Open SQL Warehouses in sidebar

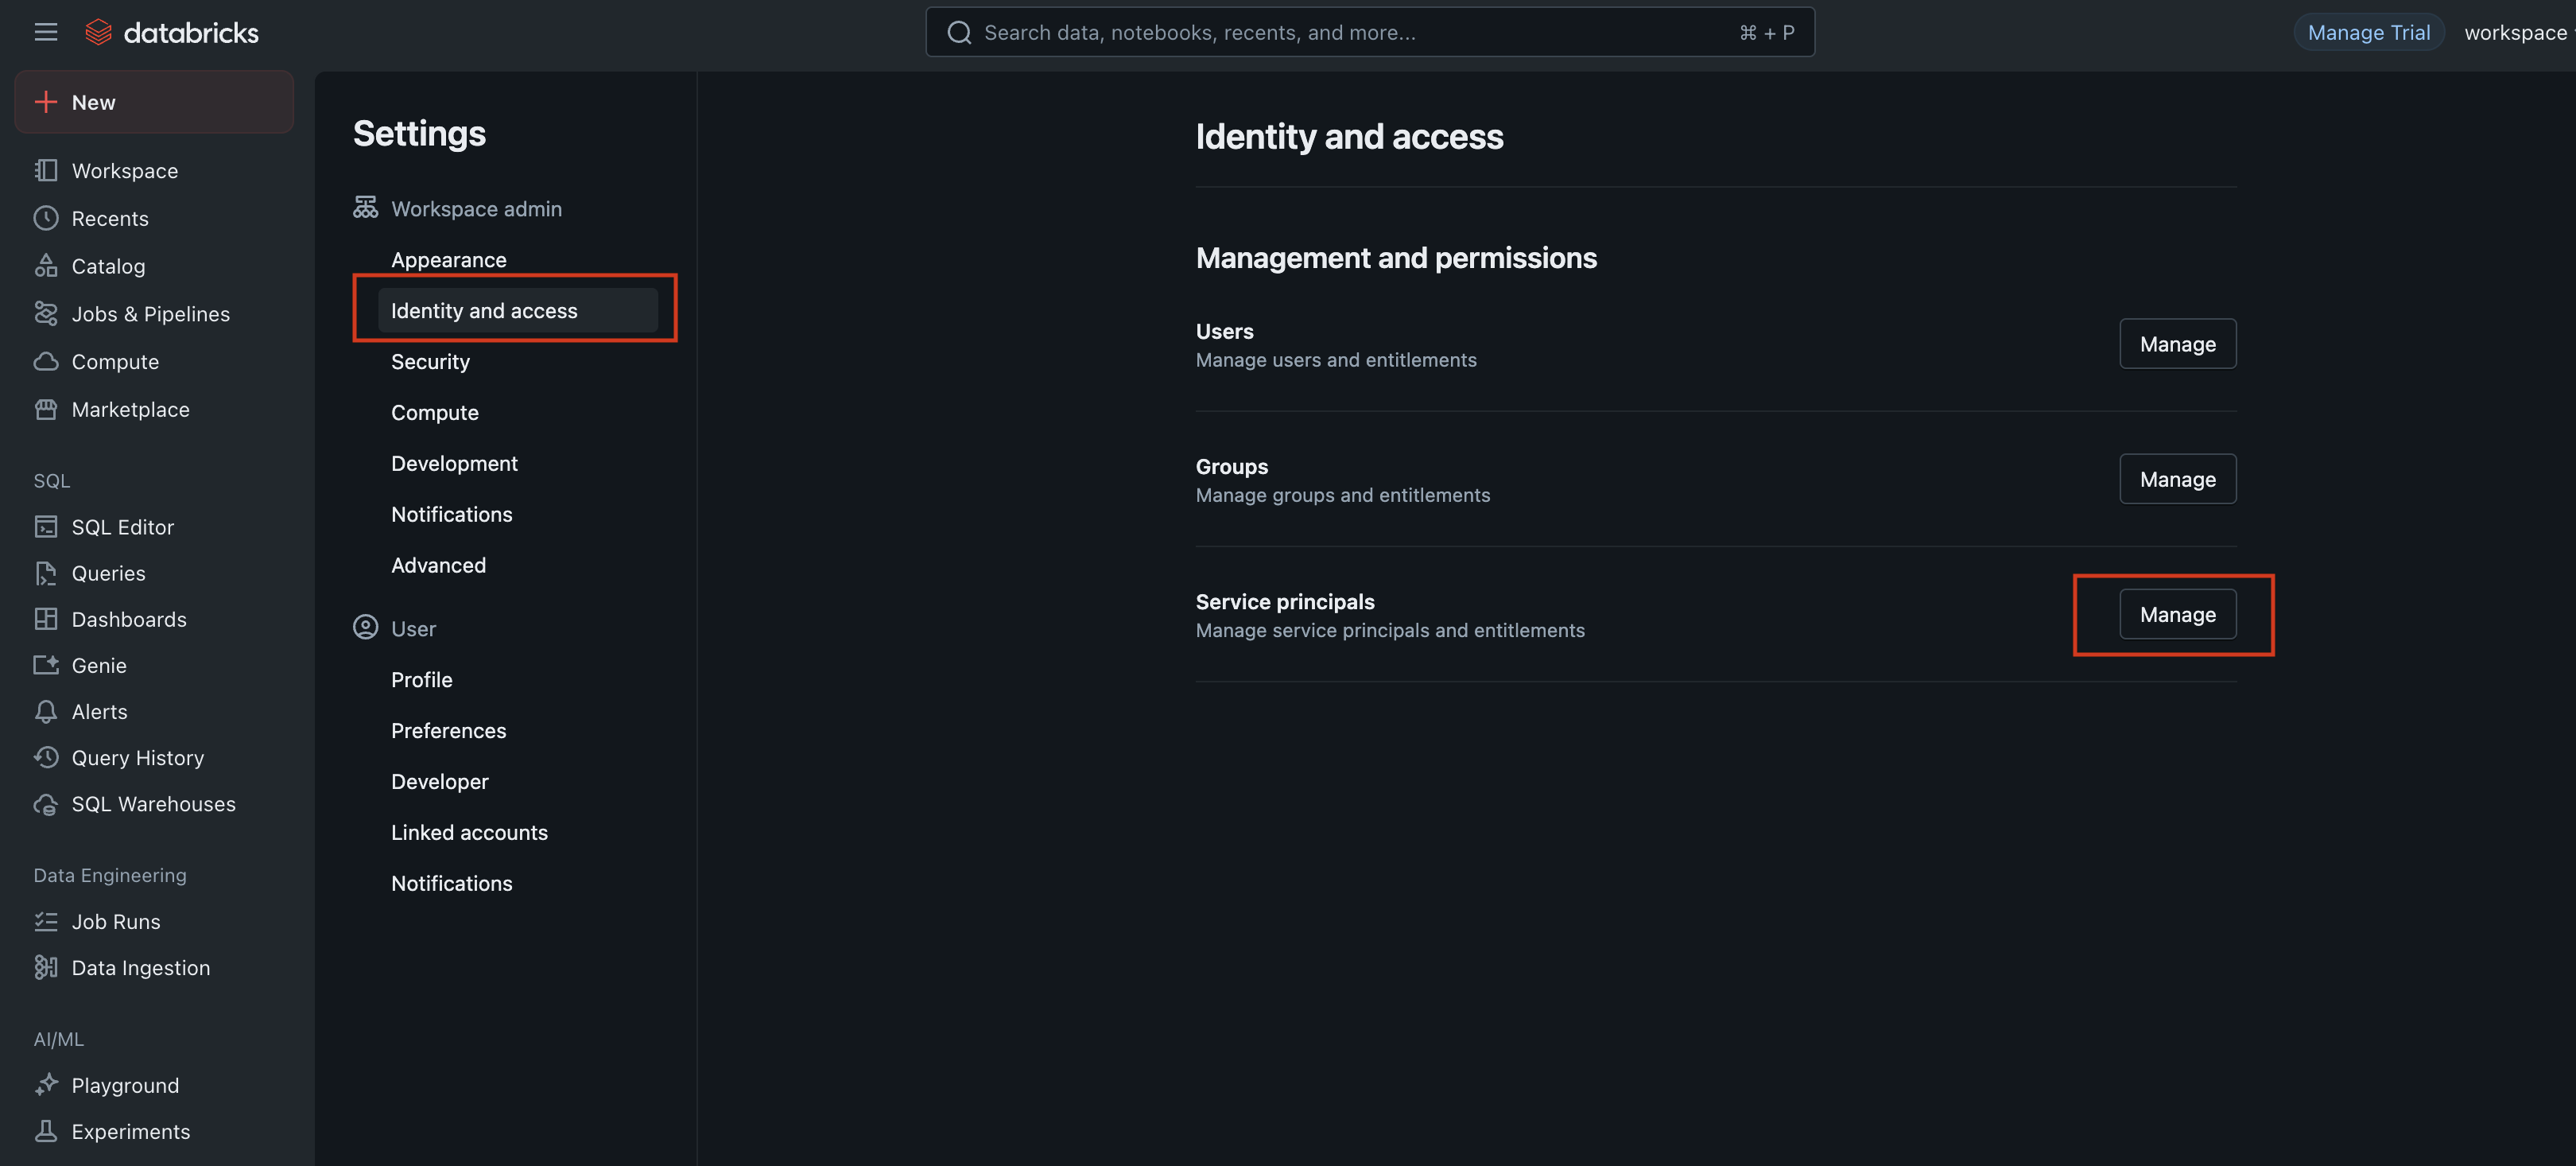pyautogui.click(x=154, y=804)
